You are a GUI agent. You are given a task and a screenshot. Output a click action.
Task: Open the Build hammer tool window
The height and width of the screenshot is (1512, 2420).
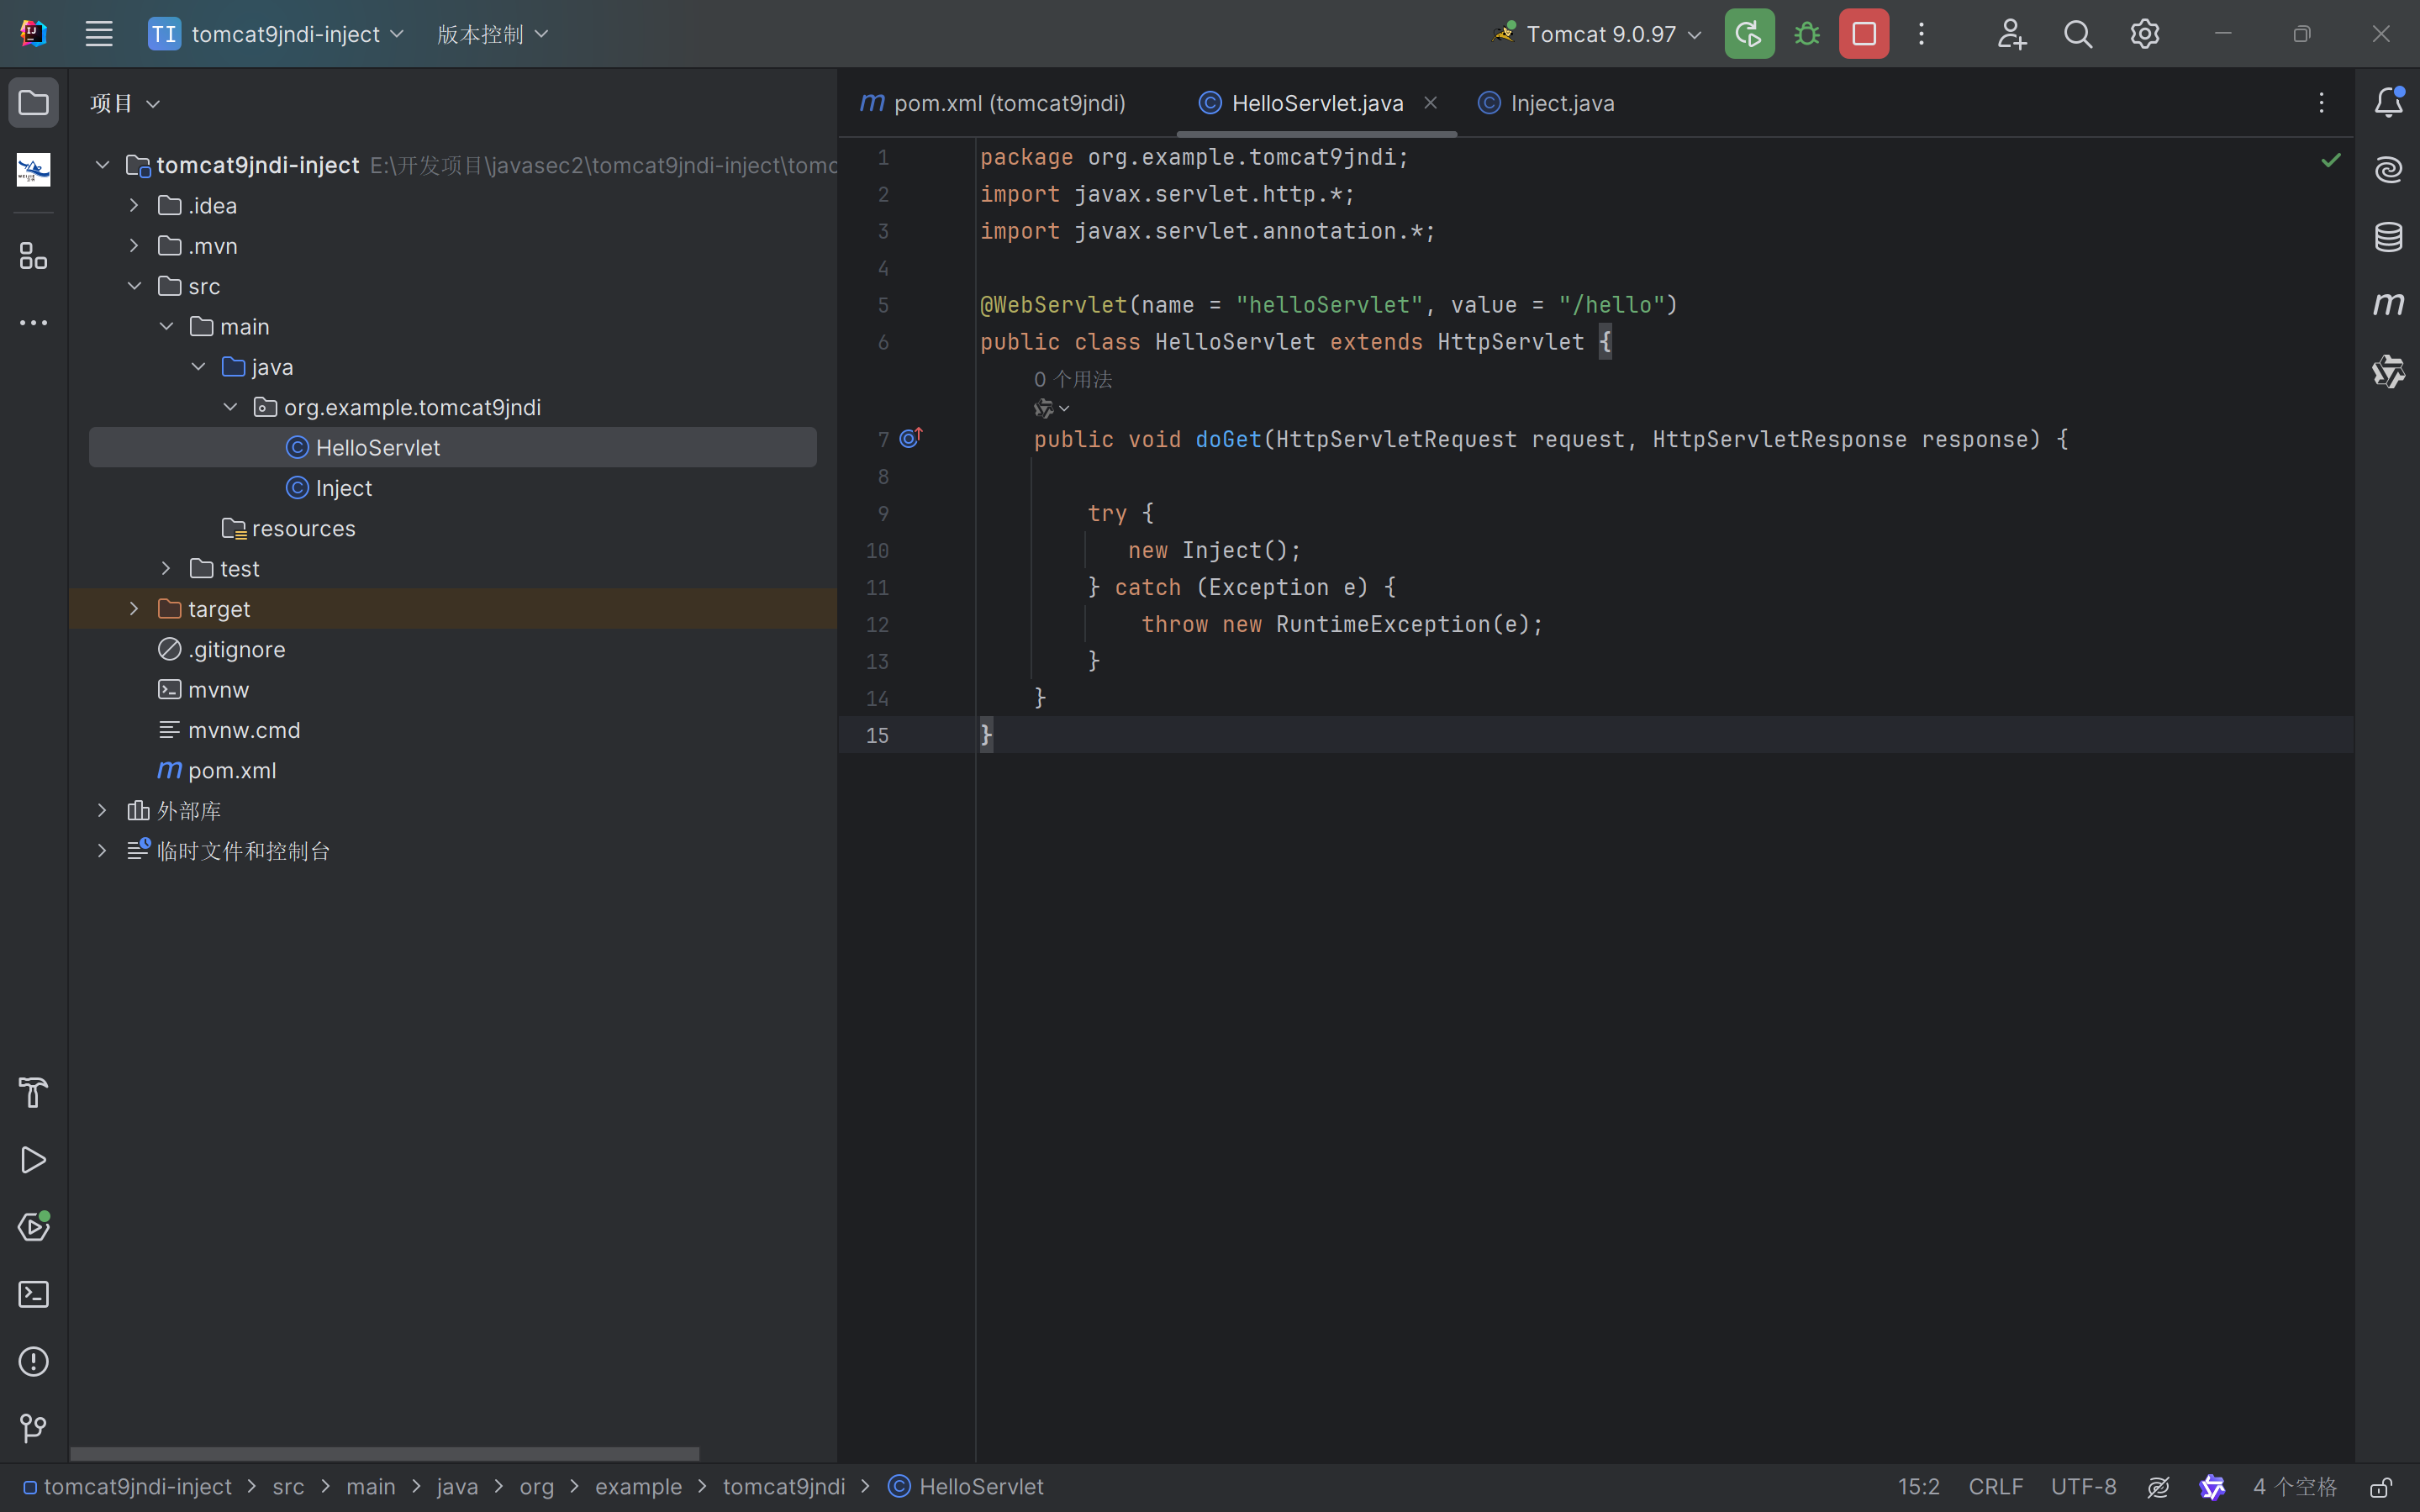pos(33,1093)
